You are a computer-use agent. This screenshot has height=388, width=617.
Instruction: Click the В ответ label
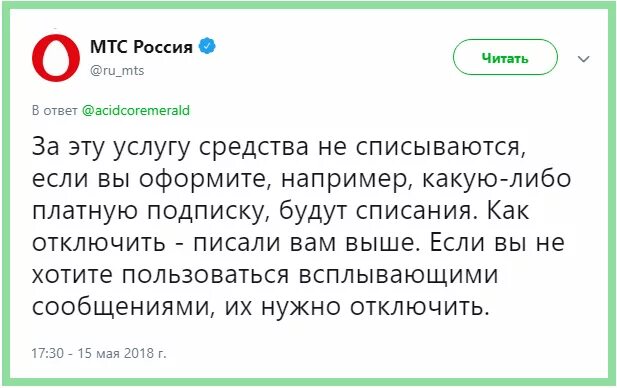pyautogui.click(x=55, y=110)
